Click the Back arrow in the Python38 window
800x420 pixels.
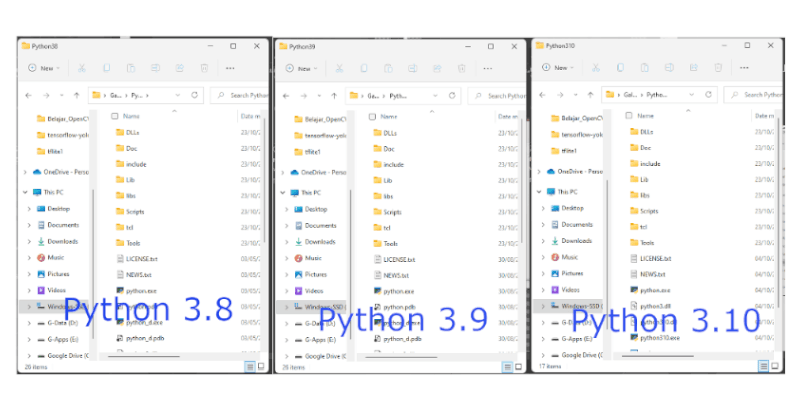tap(29, 95)
